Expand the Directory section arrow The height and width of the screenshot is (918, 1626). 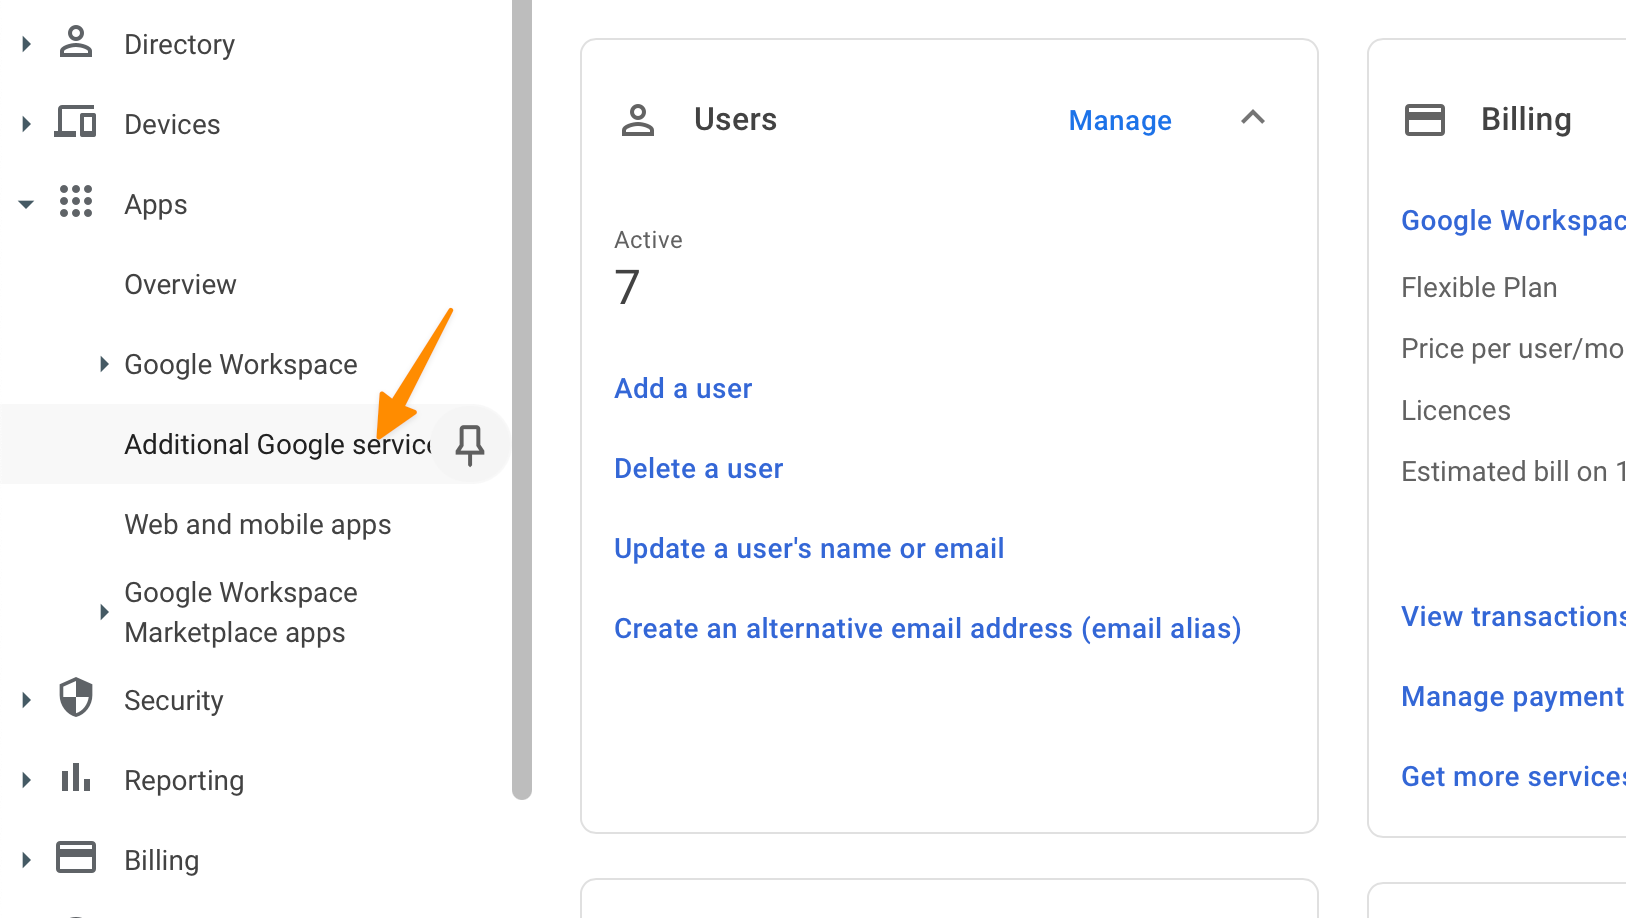coord(26,44)
